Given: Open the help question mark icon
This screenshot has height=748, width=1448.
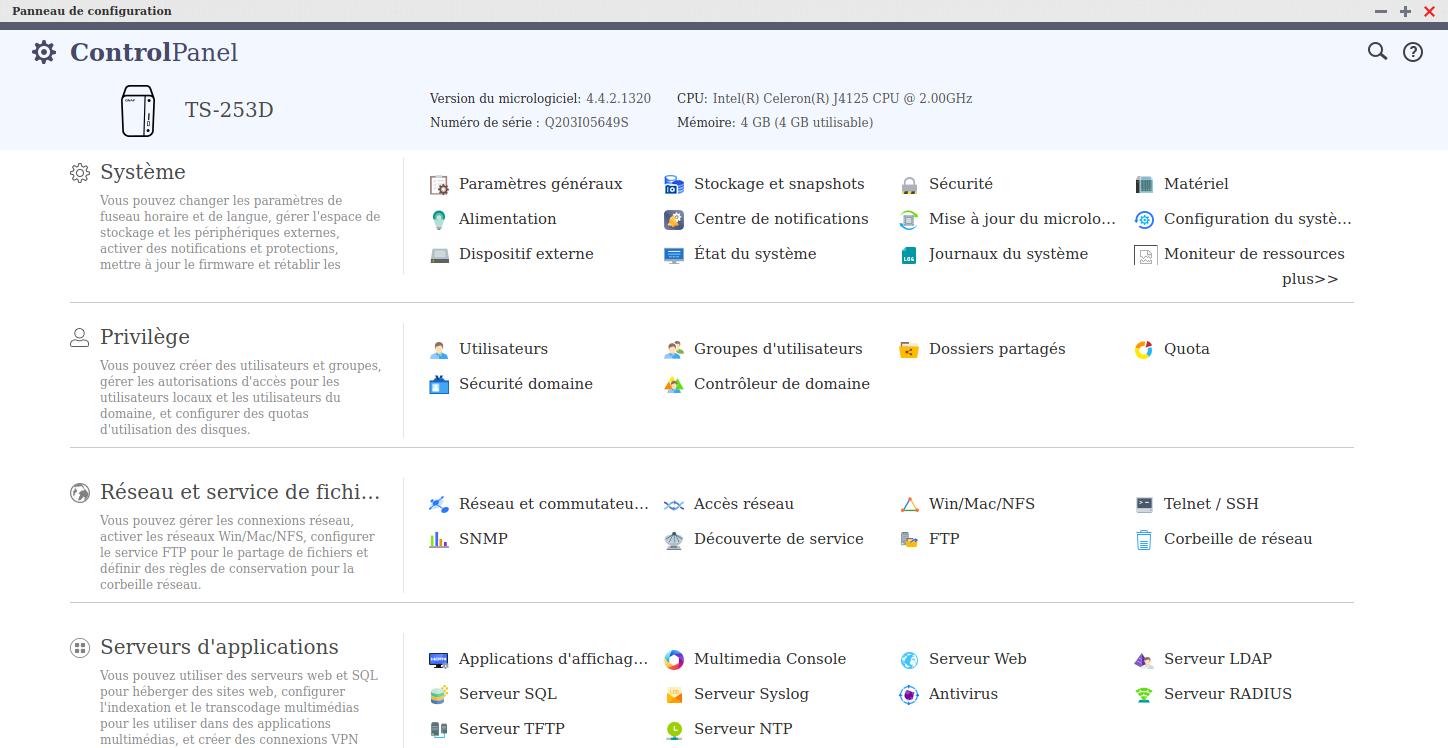Looking at the screenshot, I should (x=1412, y=52).
